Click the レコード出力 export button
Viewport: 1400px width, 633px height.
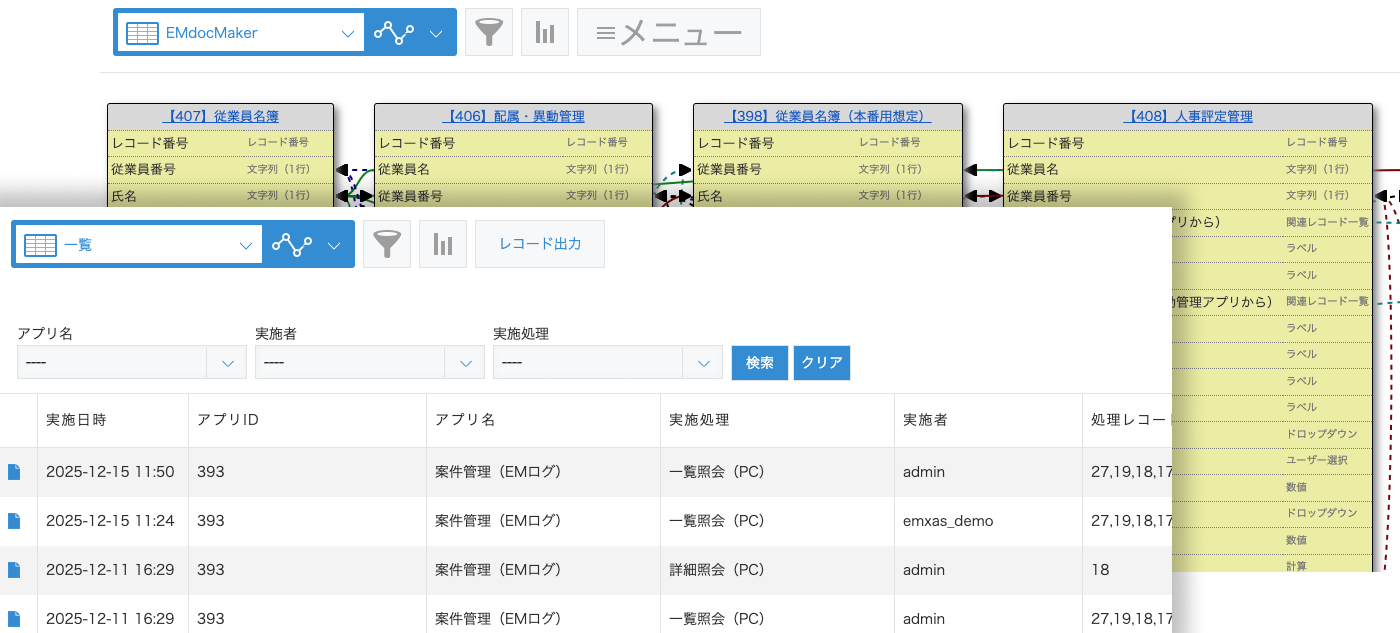pyautogui.click(x=539, y=243)
